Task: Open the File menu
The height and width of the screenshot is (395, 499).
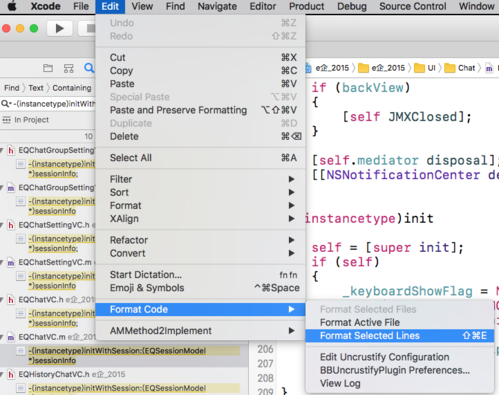Action: pyautogui.click(x=81, y=6)
